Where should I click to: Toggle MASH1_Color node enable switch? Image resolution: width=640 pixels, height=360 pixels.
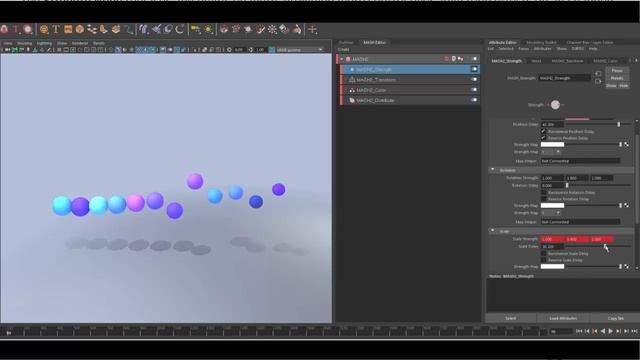[x=474, y=90]
